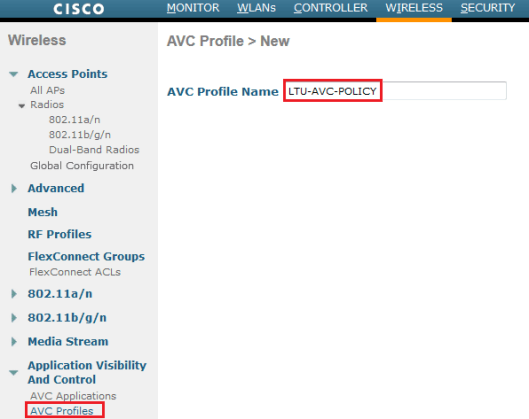
Task: Open Access Points in sidebar
Action: (67, 74)
